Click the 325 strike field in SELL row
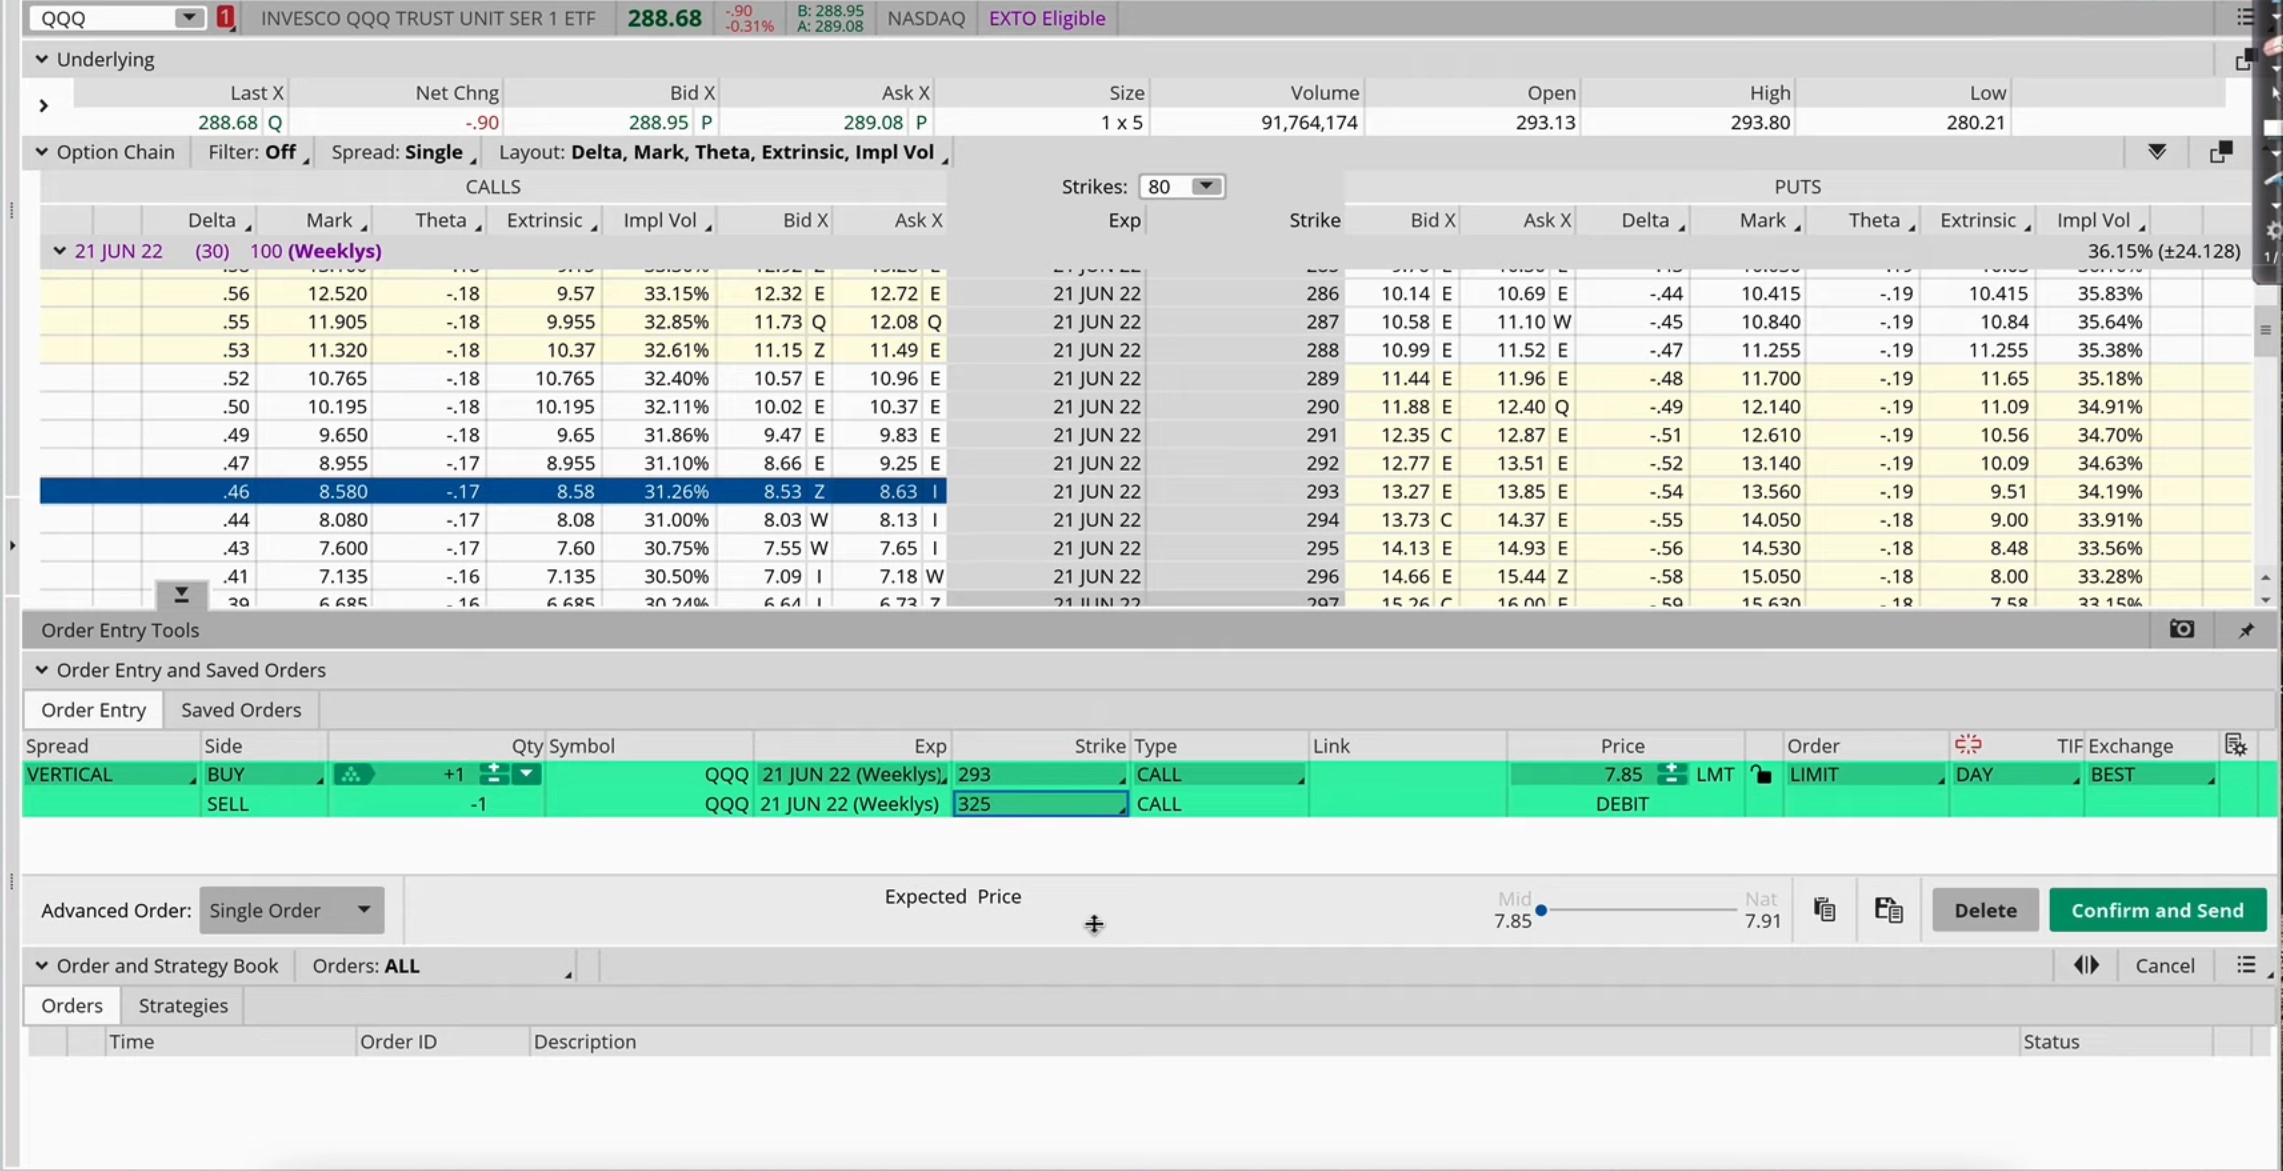 pos(1040,804)
